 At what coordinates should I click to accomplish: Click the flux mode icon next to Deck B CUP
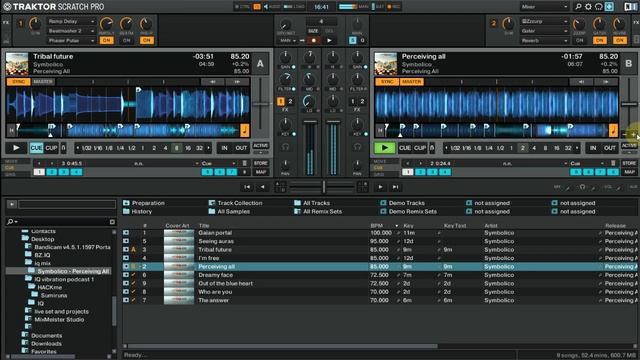click(x=432, y=148)
